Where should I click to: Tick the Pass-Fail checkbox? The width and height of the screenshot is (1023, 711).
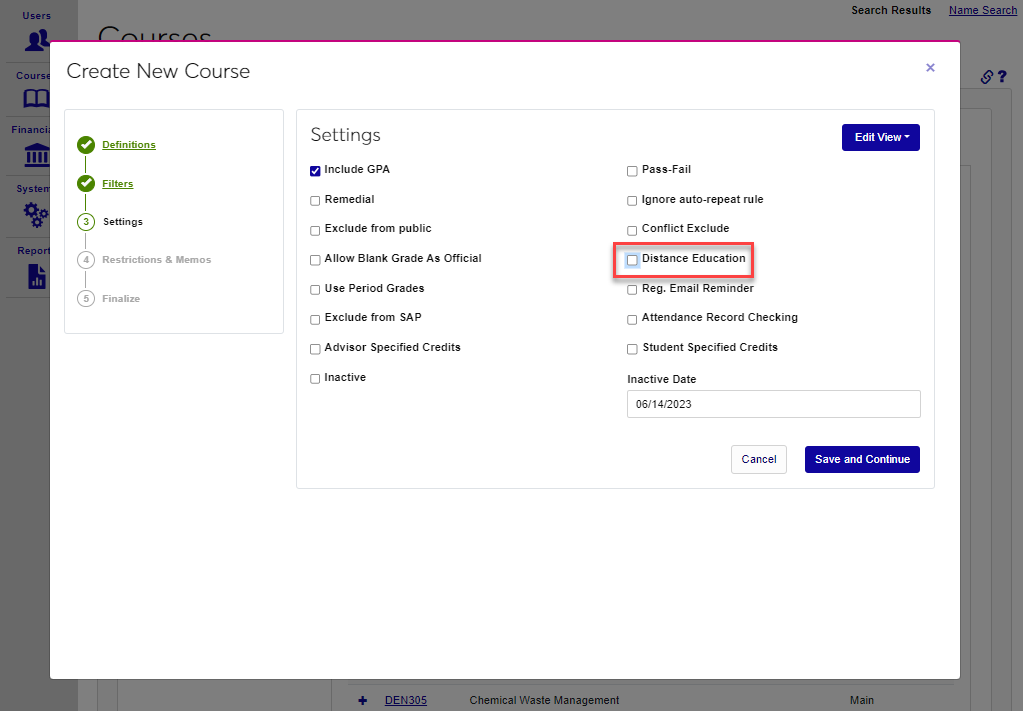[632, 171]
